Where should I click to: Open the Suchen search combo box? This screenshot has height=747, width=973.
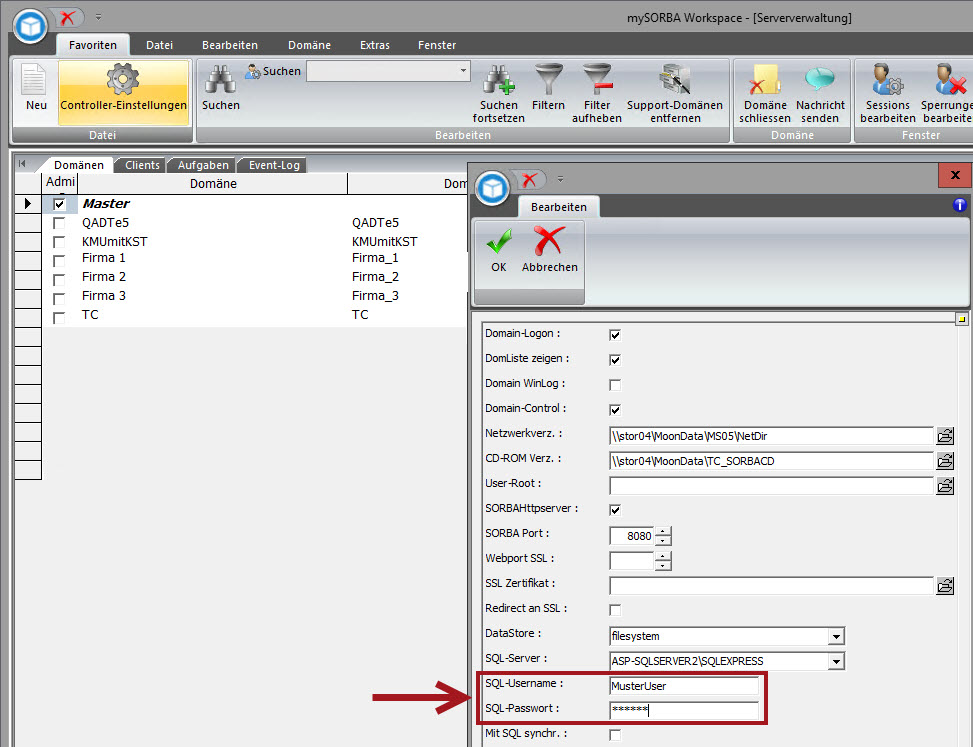pyautogui.click(x=463, y=71)
